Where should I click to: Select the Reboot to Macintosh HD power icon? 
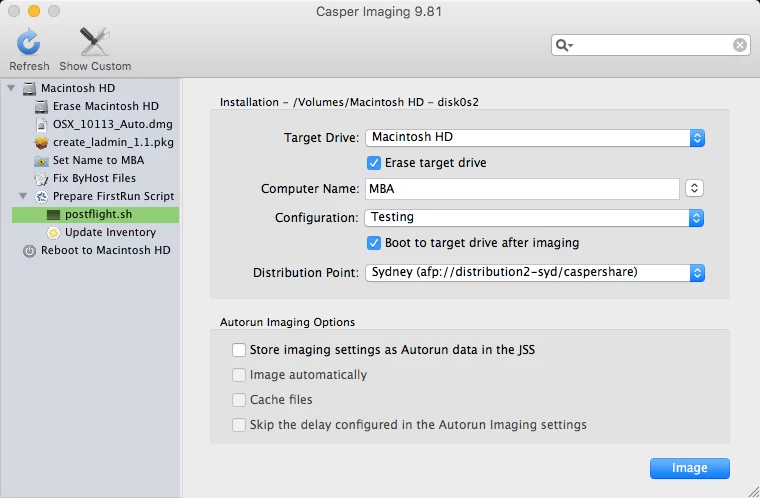(x=30, y=251)
